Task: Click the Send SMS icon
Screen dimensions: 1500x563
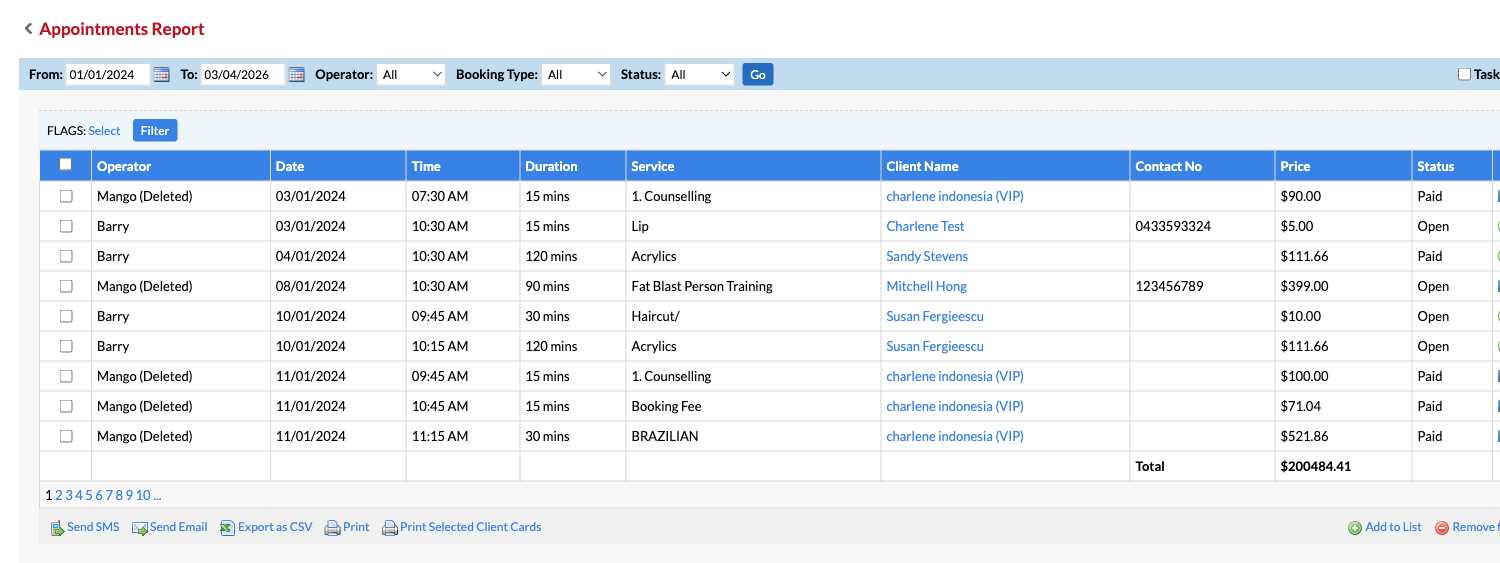Action: tap(58, 528)
